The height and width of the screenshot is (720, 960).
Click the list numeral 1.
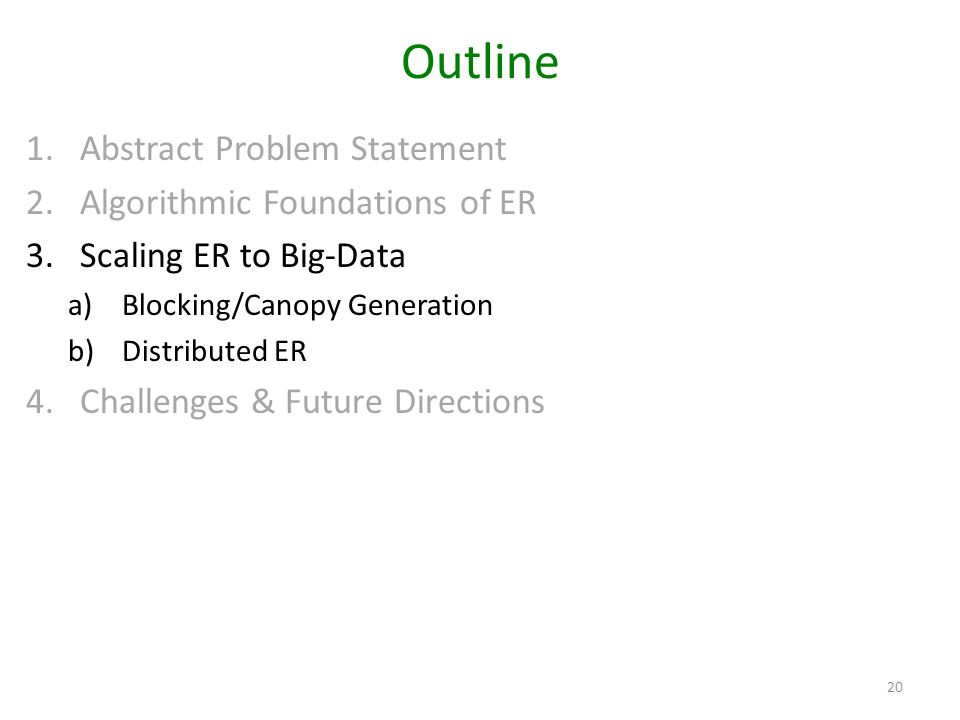click(39, 149)
